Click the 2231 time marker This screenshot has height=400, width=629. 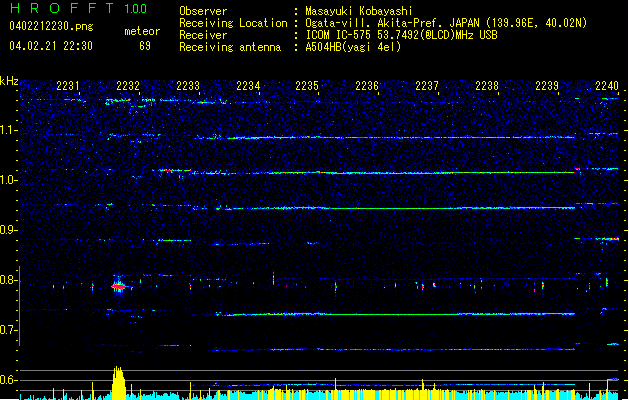click(68, 85)
